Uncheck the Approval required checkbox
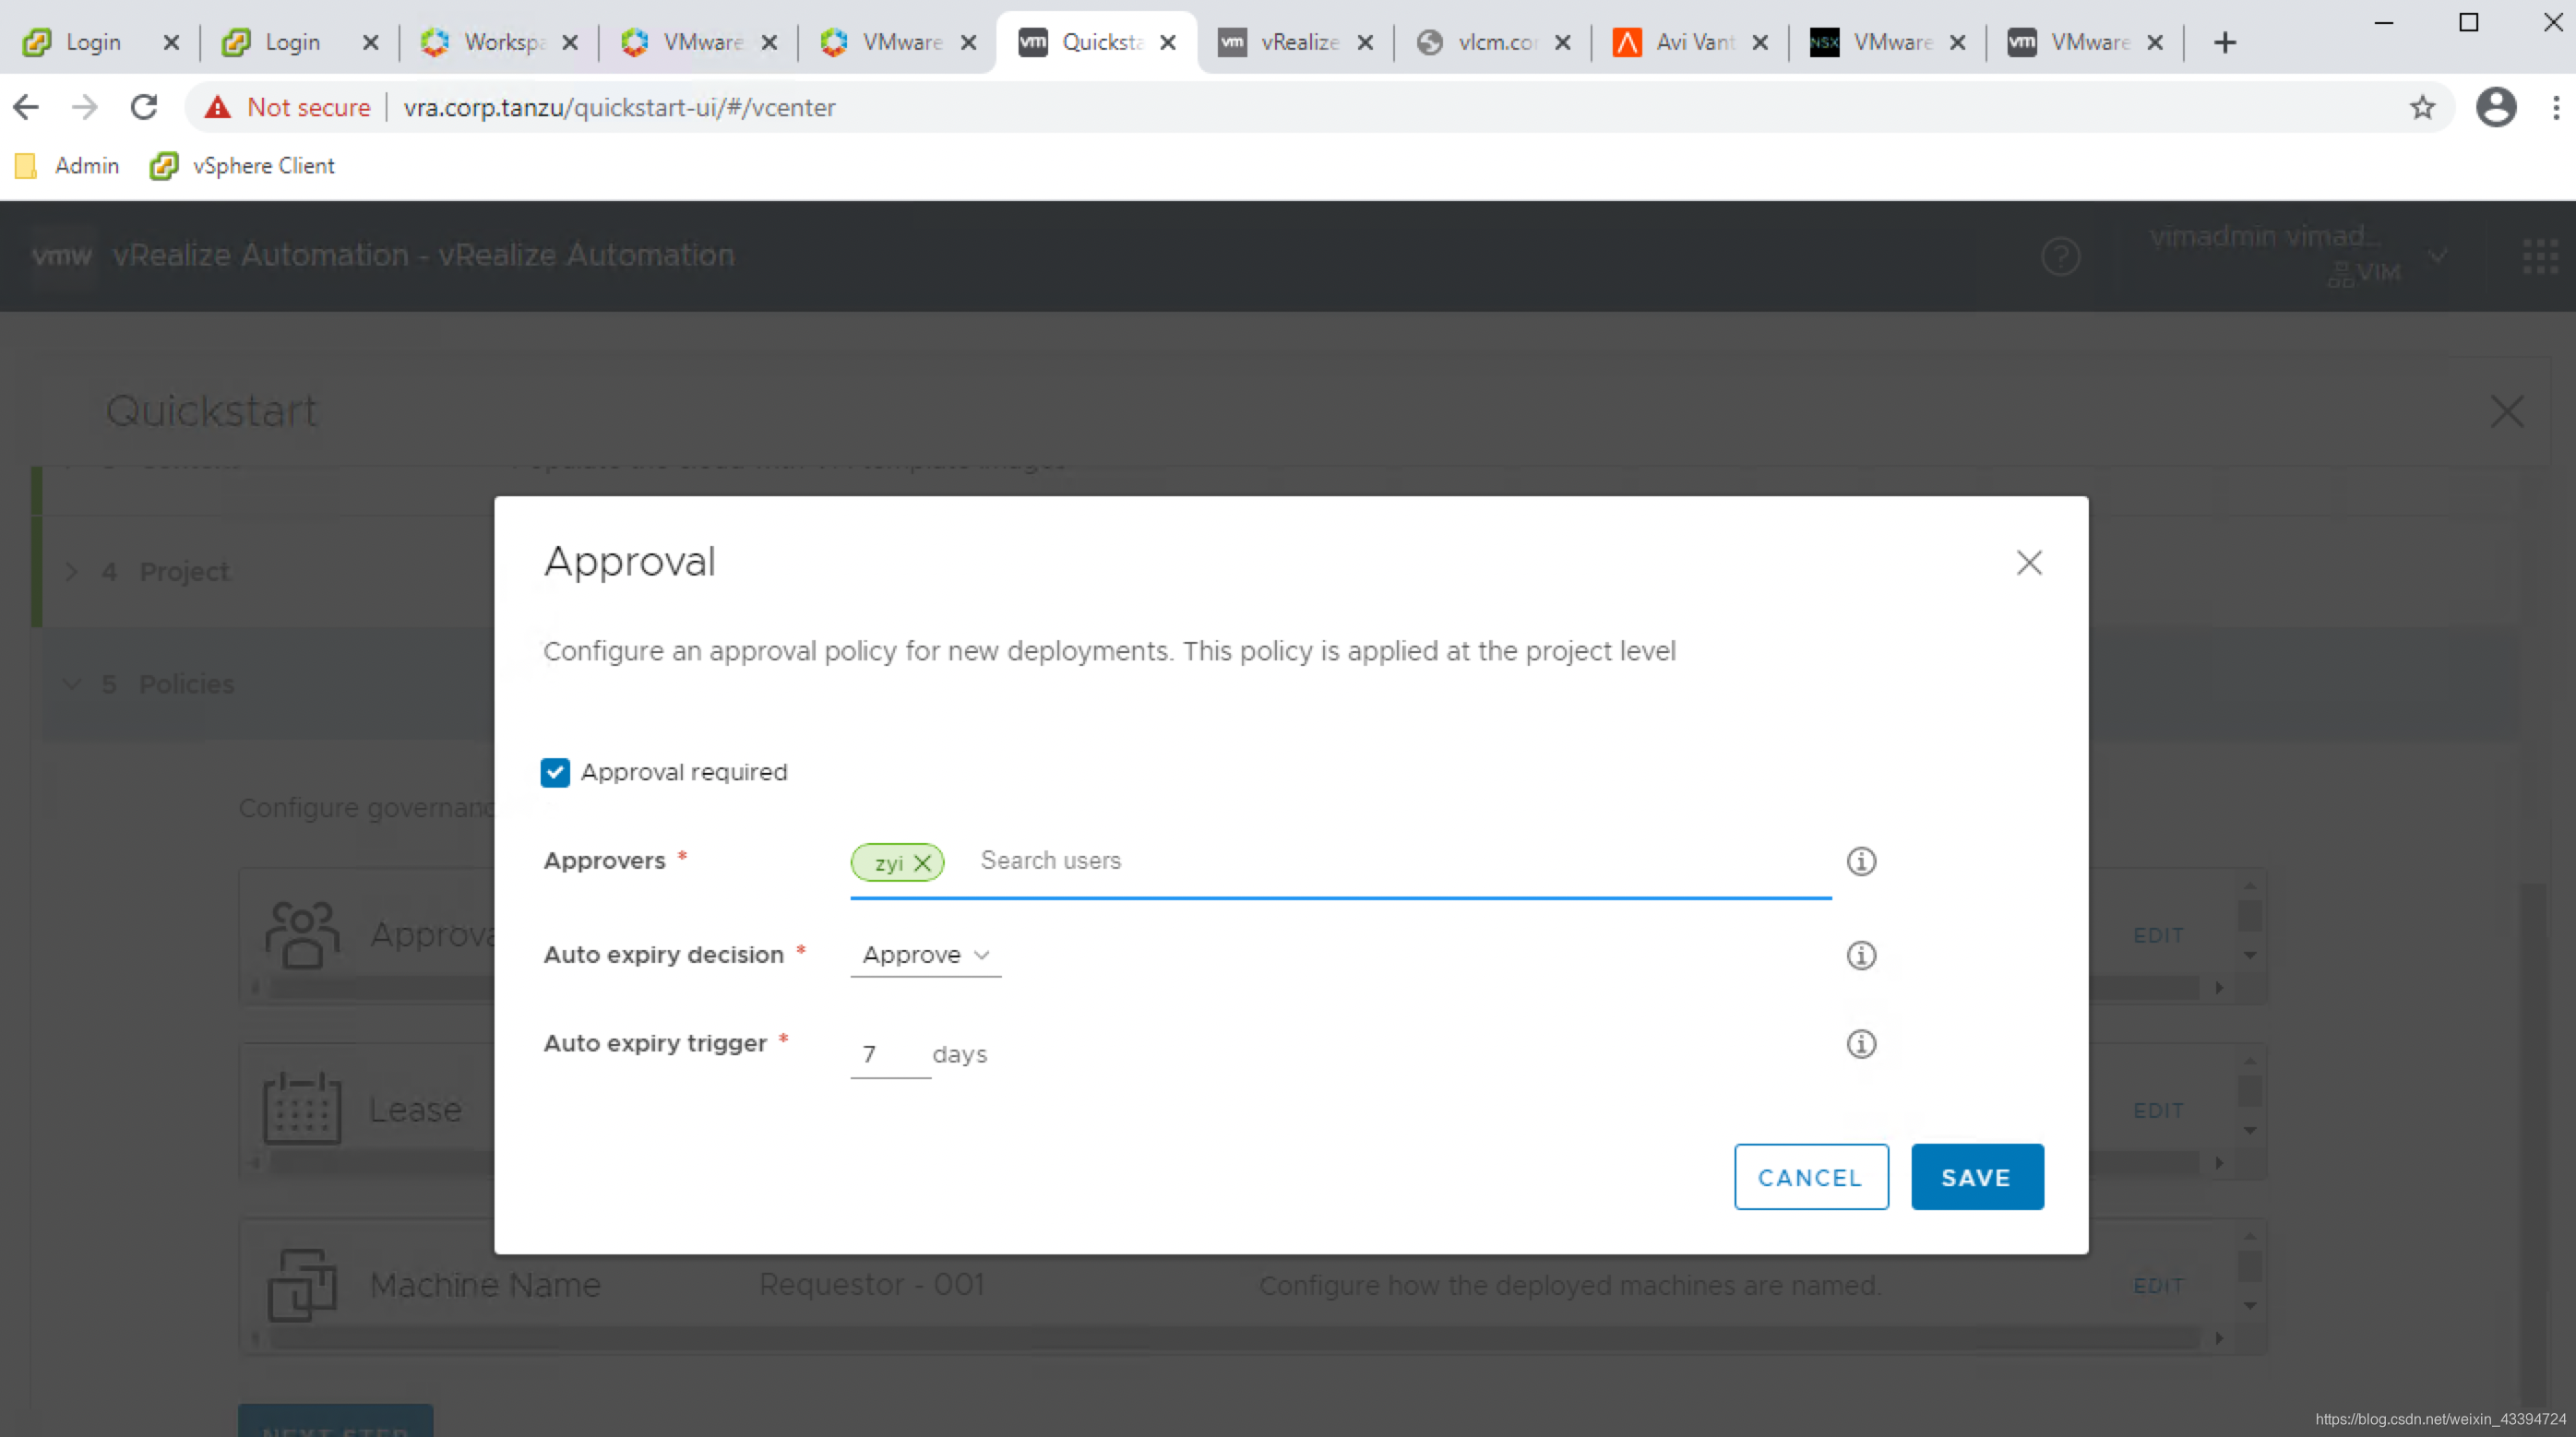 pyautogui.click(x=555, y=772)
